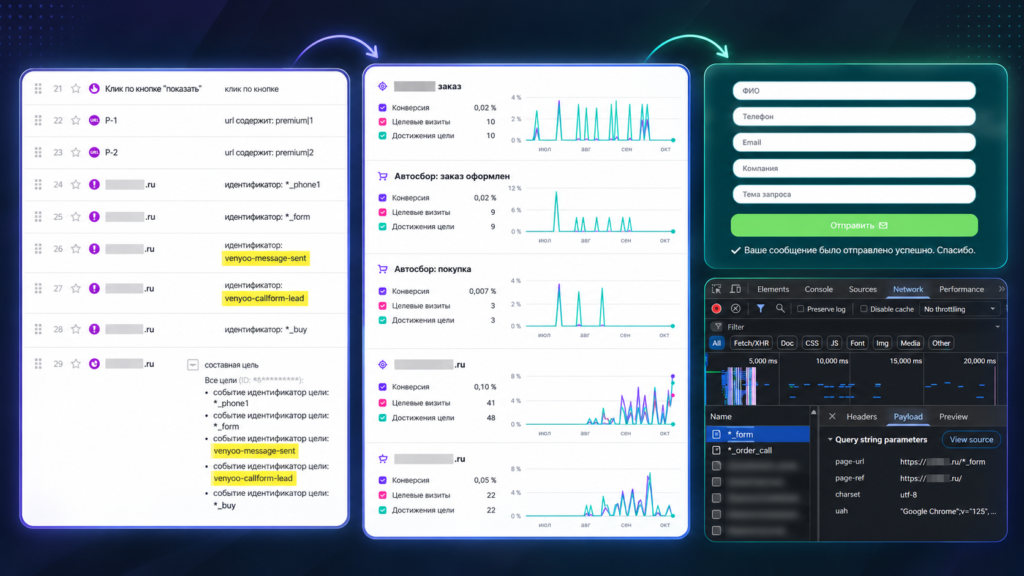Uncheck Конверсия under Автосбор: покупка
1024x576 pixels.
(x=383, y=291)
